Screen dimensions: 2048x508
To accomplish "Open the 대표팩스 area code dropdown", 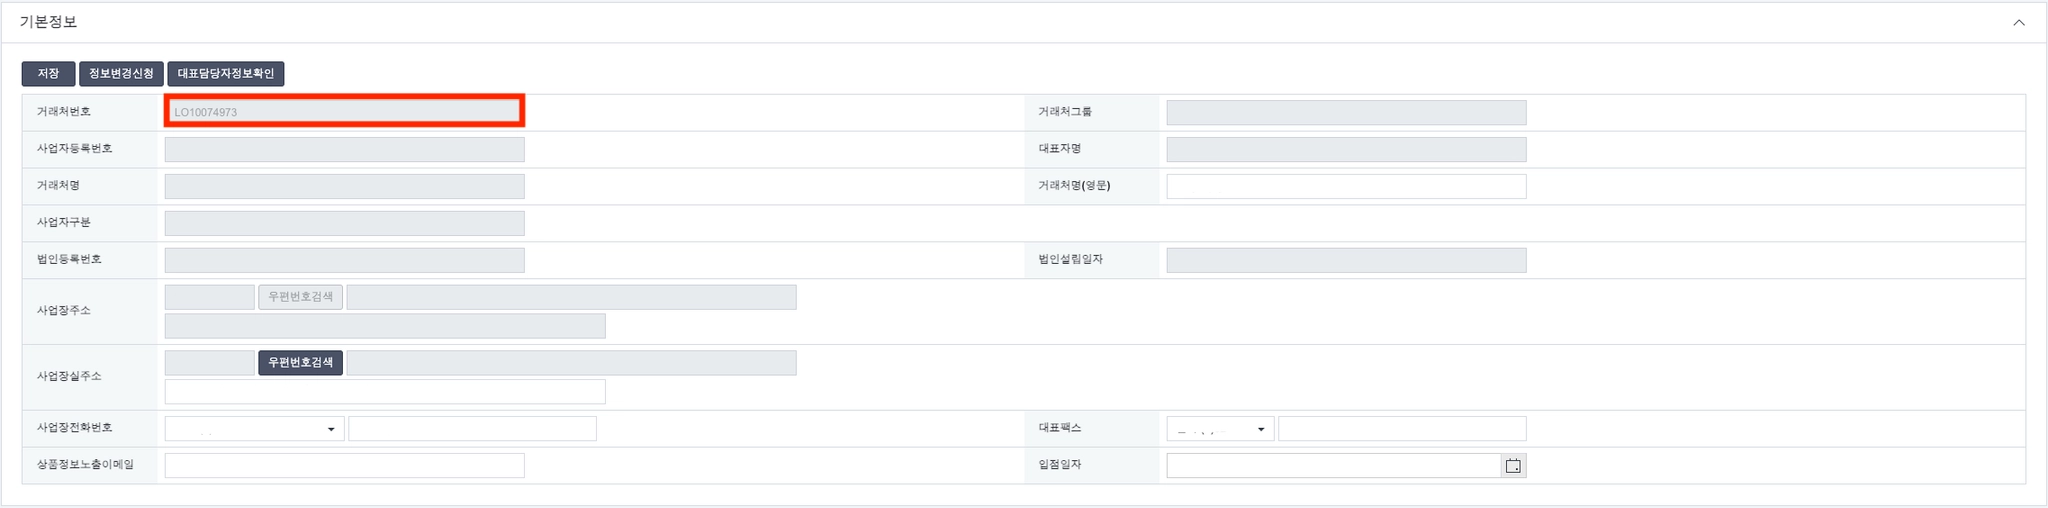I will tap(1220, 429).
